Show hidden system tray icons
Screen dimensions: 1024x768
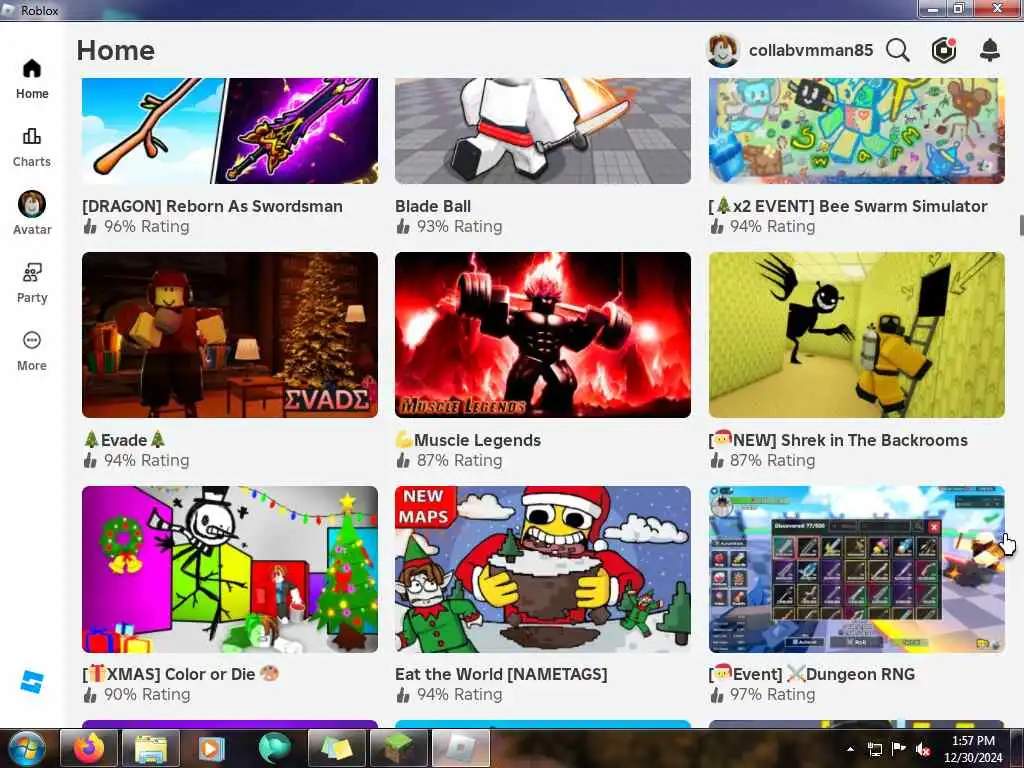click(x=850, y=749)
